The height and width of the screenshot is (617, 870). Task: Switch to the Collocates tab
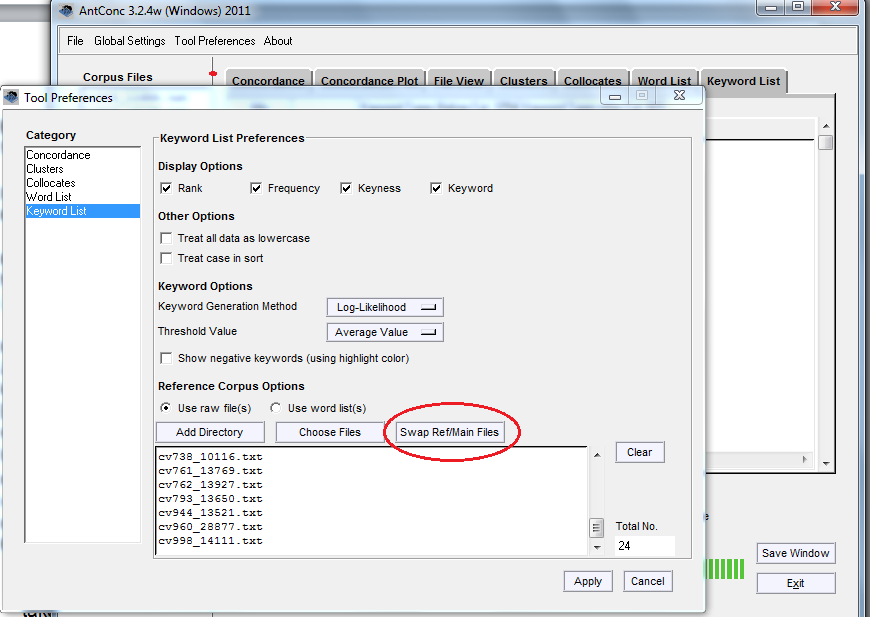point(593,81)
